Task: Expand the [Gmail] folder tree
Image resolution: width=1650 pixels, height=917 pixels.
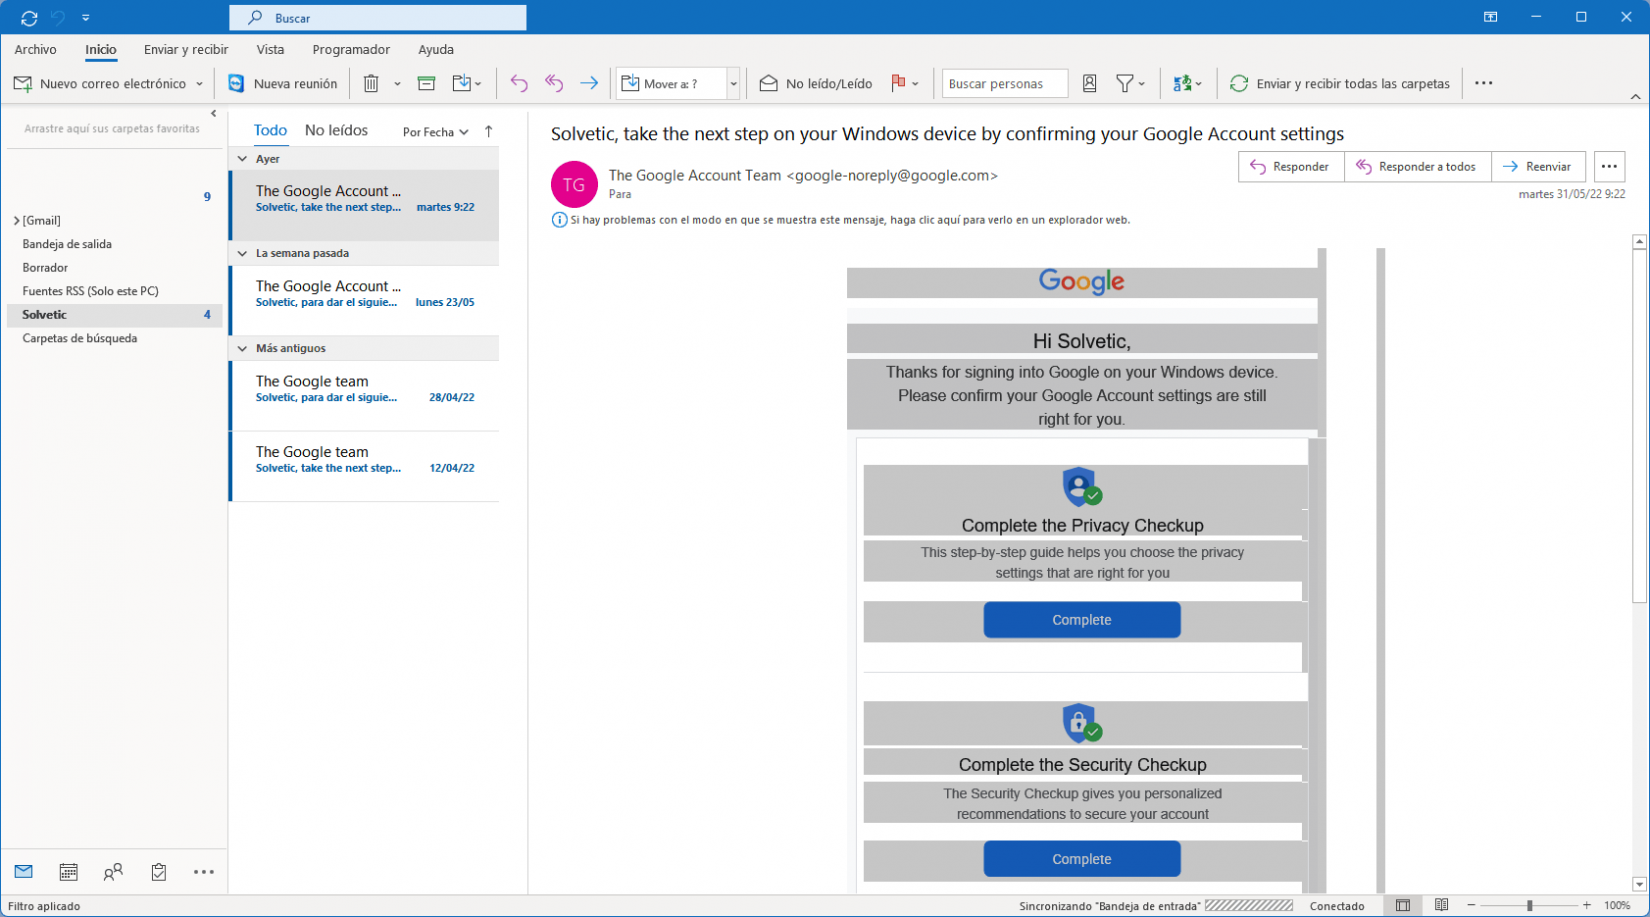Action: (17, 221)
